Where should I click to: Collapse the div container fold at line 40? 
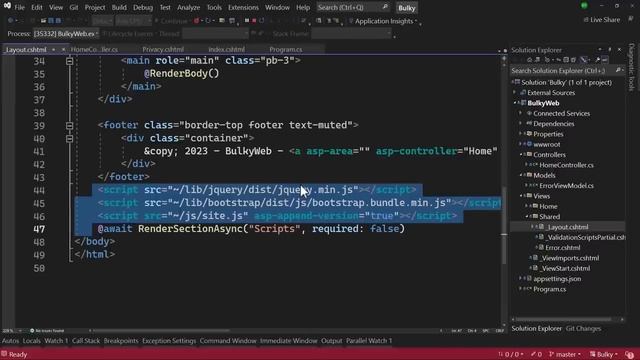click(69, 139)
